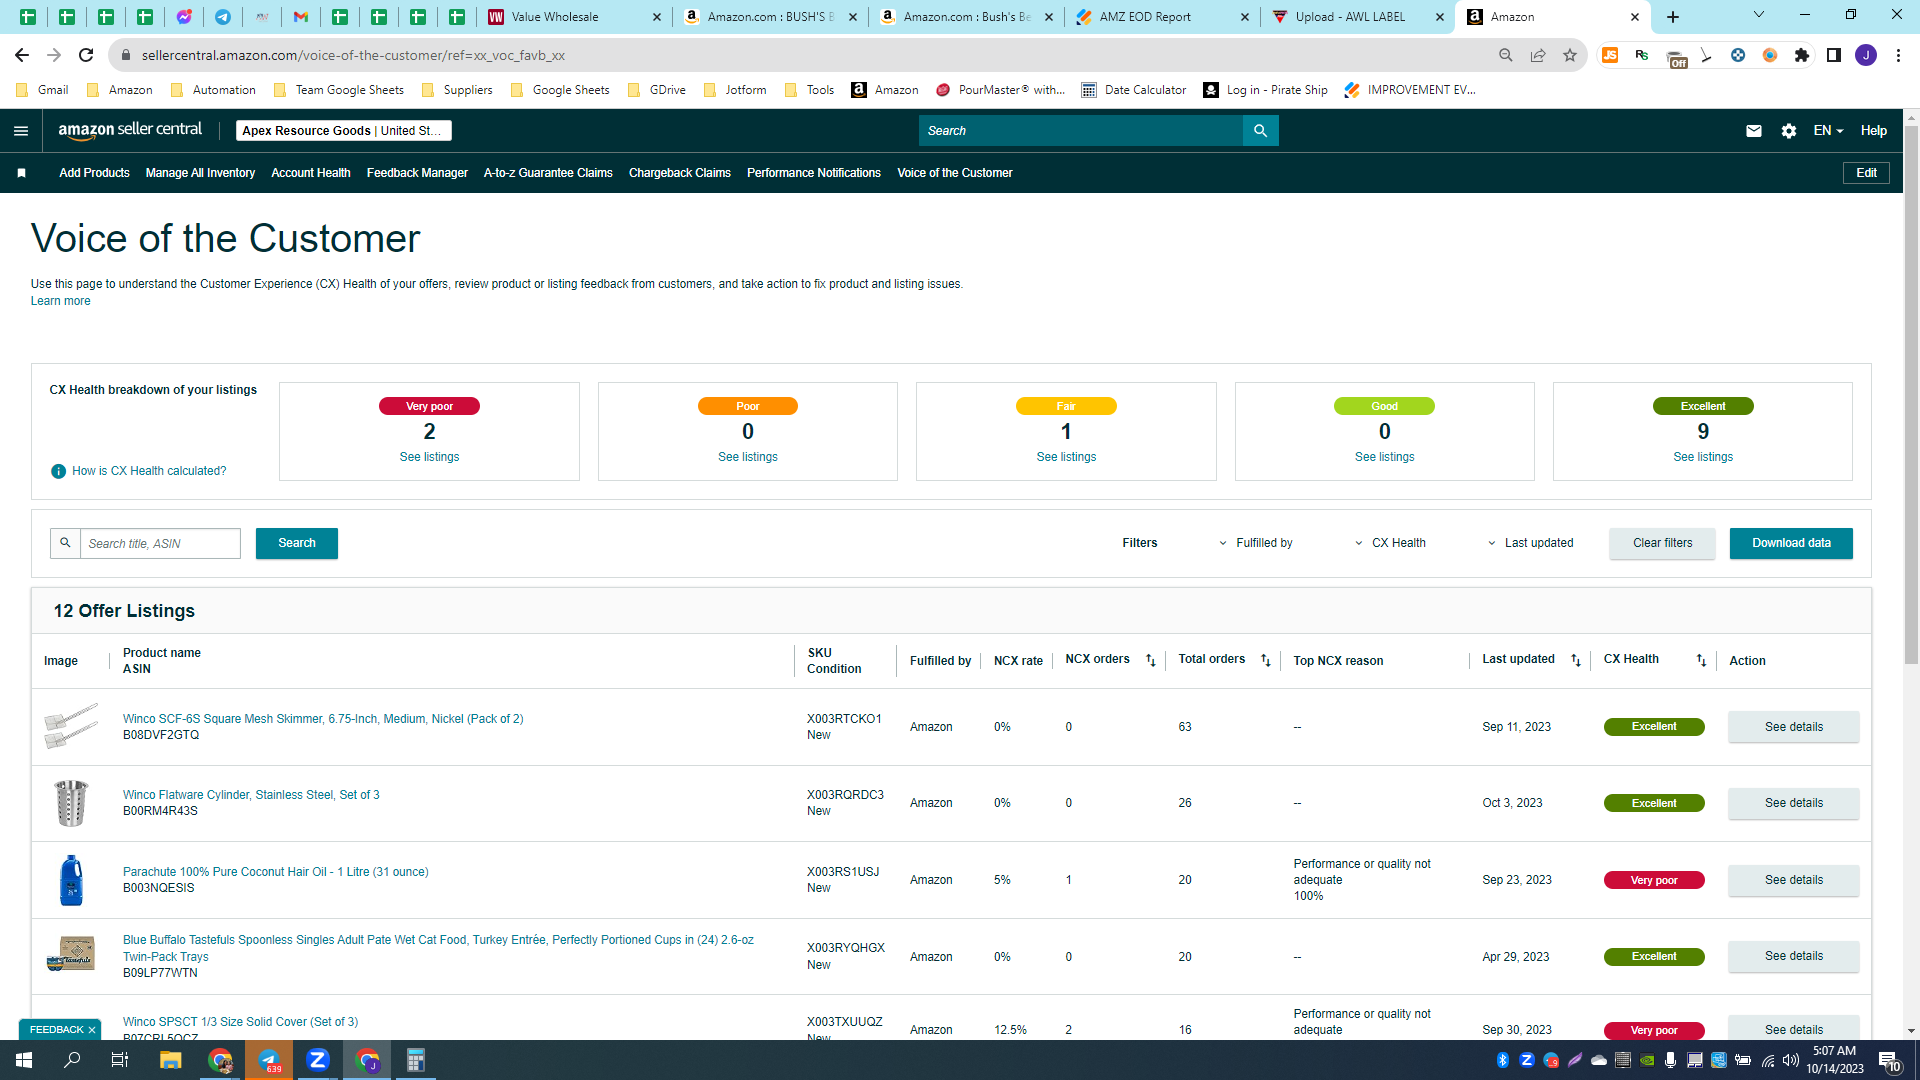The width and height of the screenshot is (1920, 1080).
Task: Open Manage All Inventory
Action: 200,173
